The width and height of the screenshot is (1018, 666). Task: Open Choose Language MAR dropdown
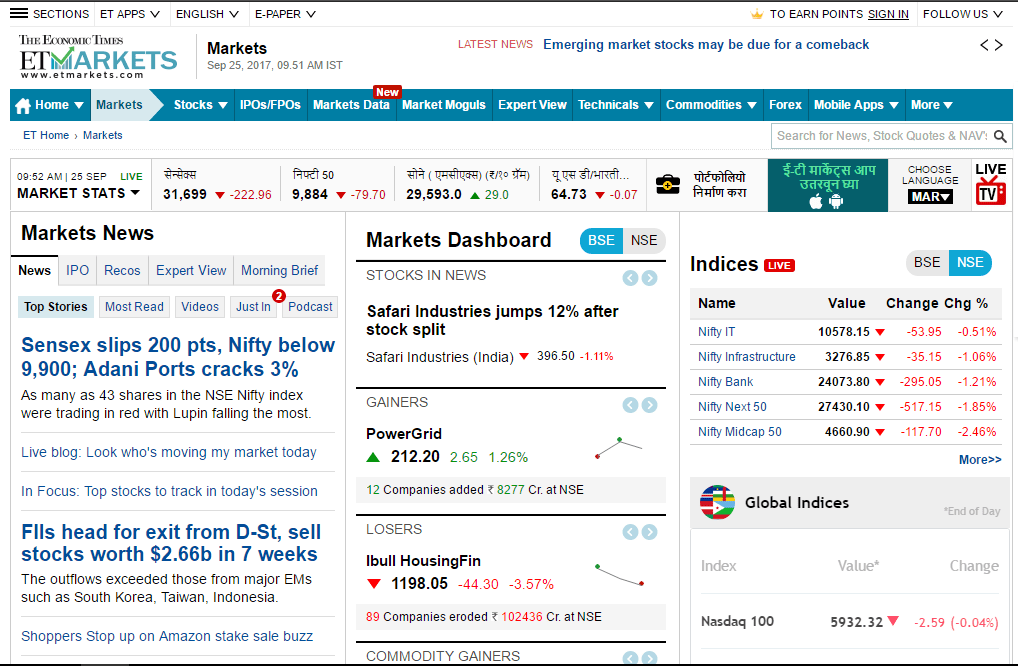[x=930, y=197]
